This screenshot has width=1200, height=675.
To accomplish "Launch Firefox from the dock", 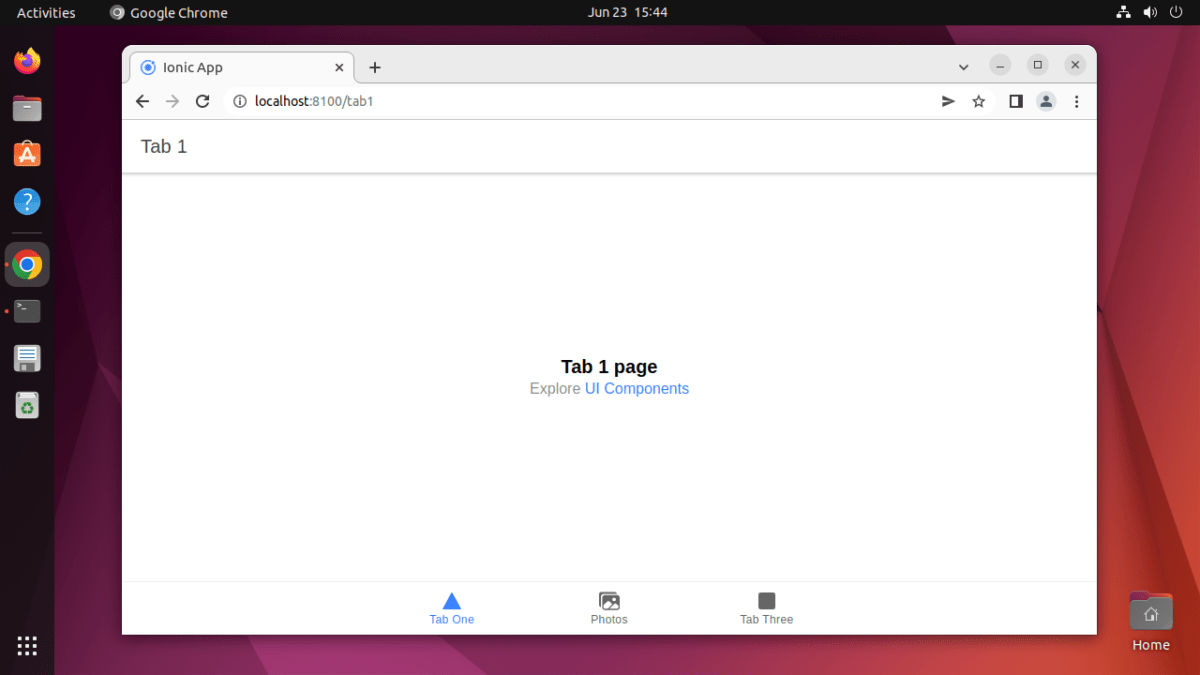I will (x=27, y=61).
